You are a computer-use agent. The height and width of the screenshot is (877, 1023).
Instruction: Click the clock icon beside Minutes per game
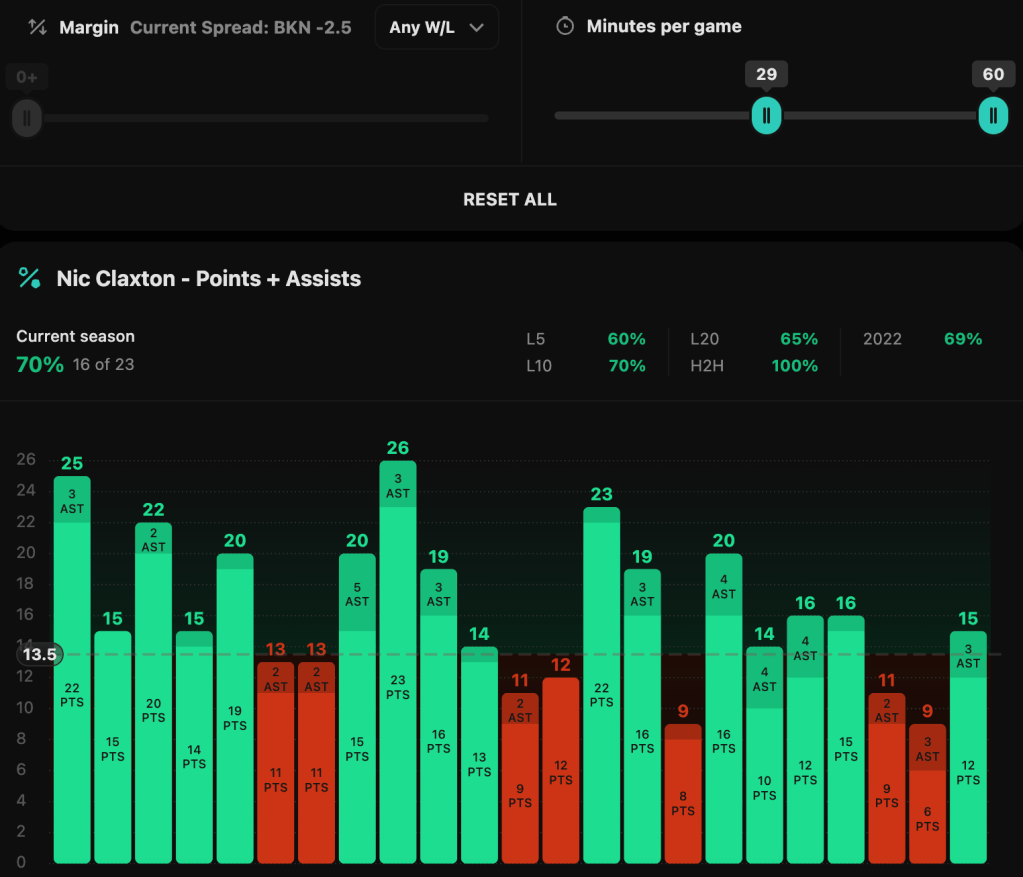click(565, 27)
